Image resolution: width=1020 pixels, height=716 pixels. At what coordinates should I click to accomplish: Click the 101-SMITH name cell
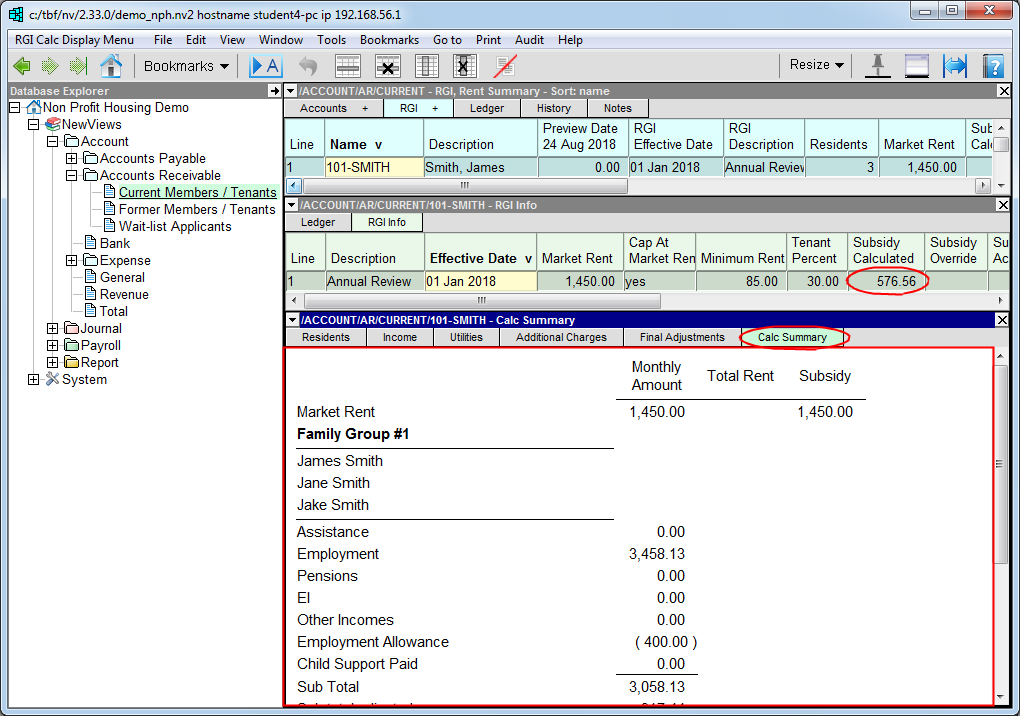coord(373,168)
